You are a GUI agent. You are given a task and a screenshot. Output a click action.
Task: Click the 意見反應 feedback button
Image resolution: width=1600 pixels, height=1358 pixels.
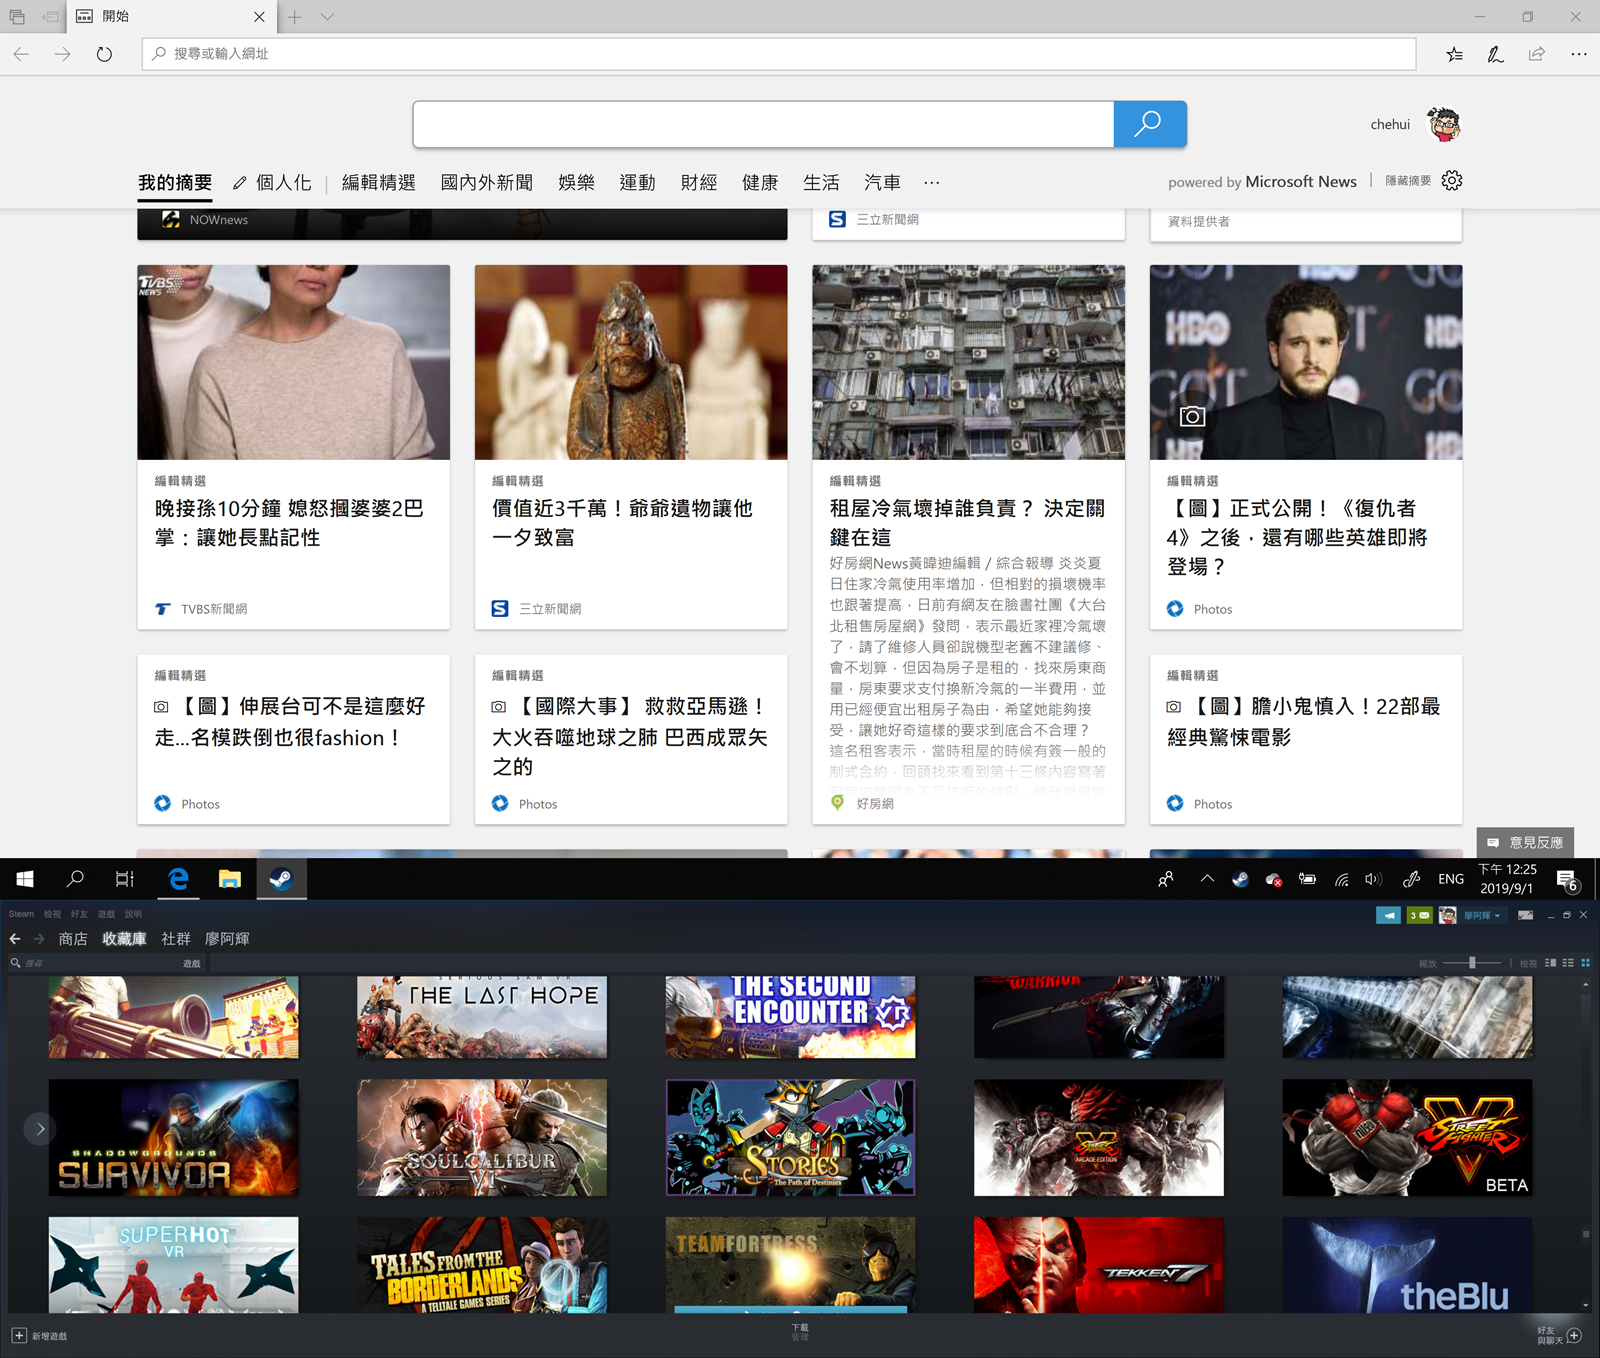1525,842
